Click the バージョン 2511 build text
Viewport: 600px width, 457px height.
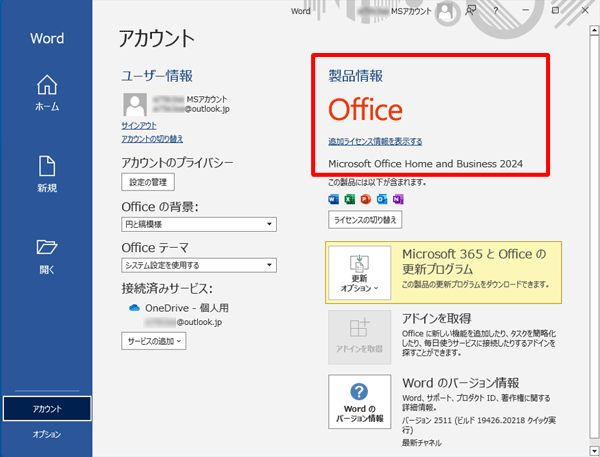click(x=479, y=425)
